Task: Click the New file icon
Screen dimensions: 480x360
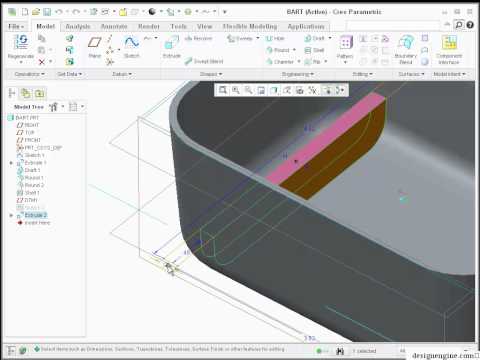Action: (25, 12)
